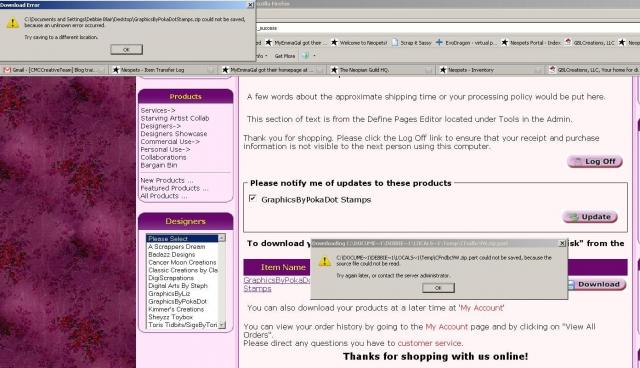640x368 pixels.
Task: Click the Gmail tab envelope icon
Action: (x=7, y=70)
